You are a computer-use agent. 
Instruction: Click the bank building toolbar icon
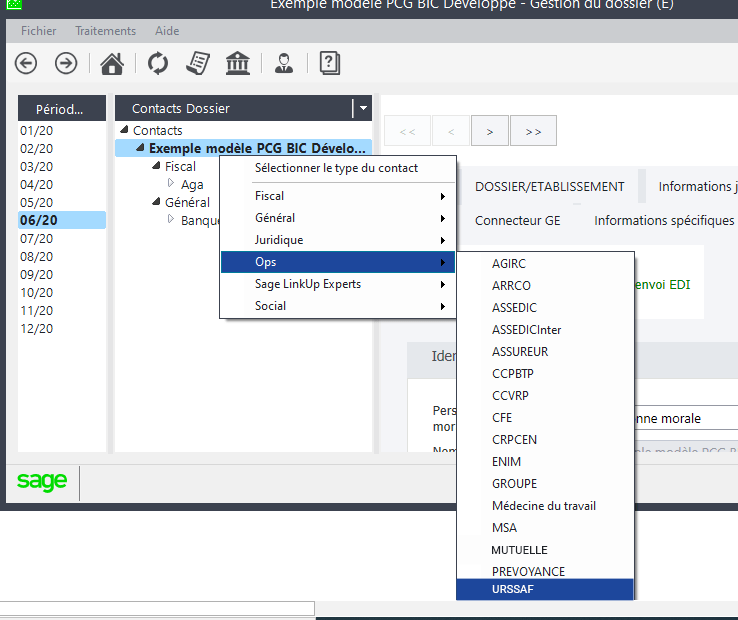tap(238, 63)
